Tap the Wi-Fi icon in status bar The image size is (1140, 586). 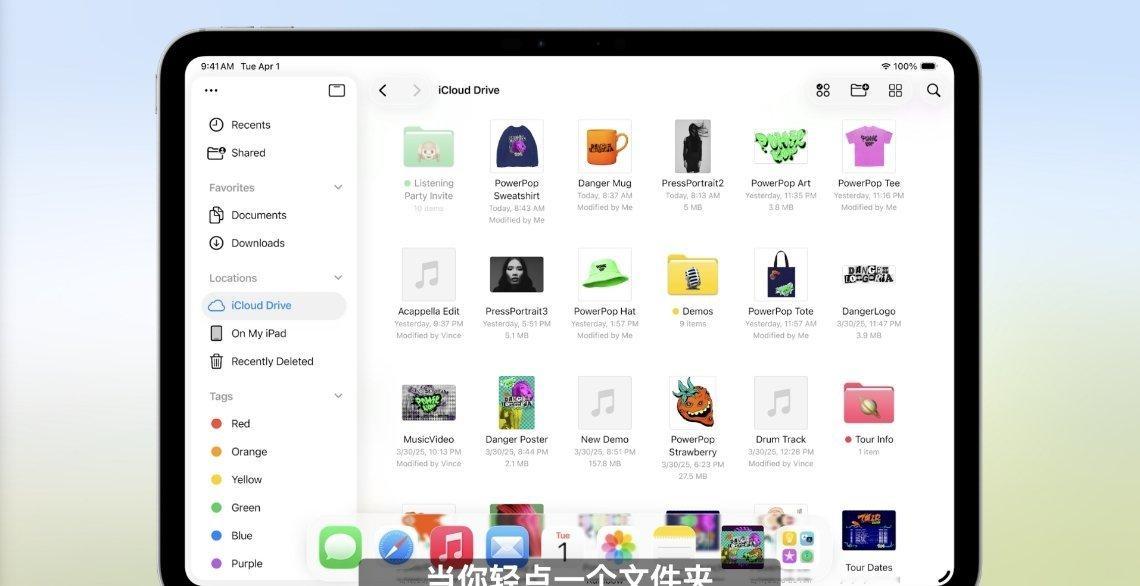coord(886,66)
